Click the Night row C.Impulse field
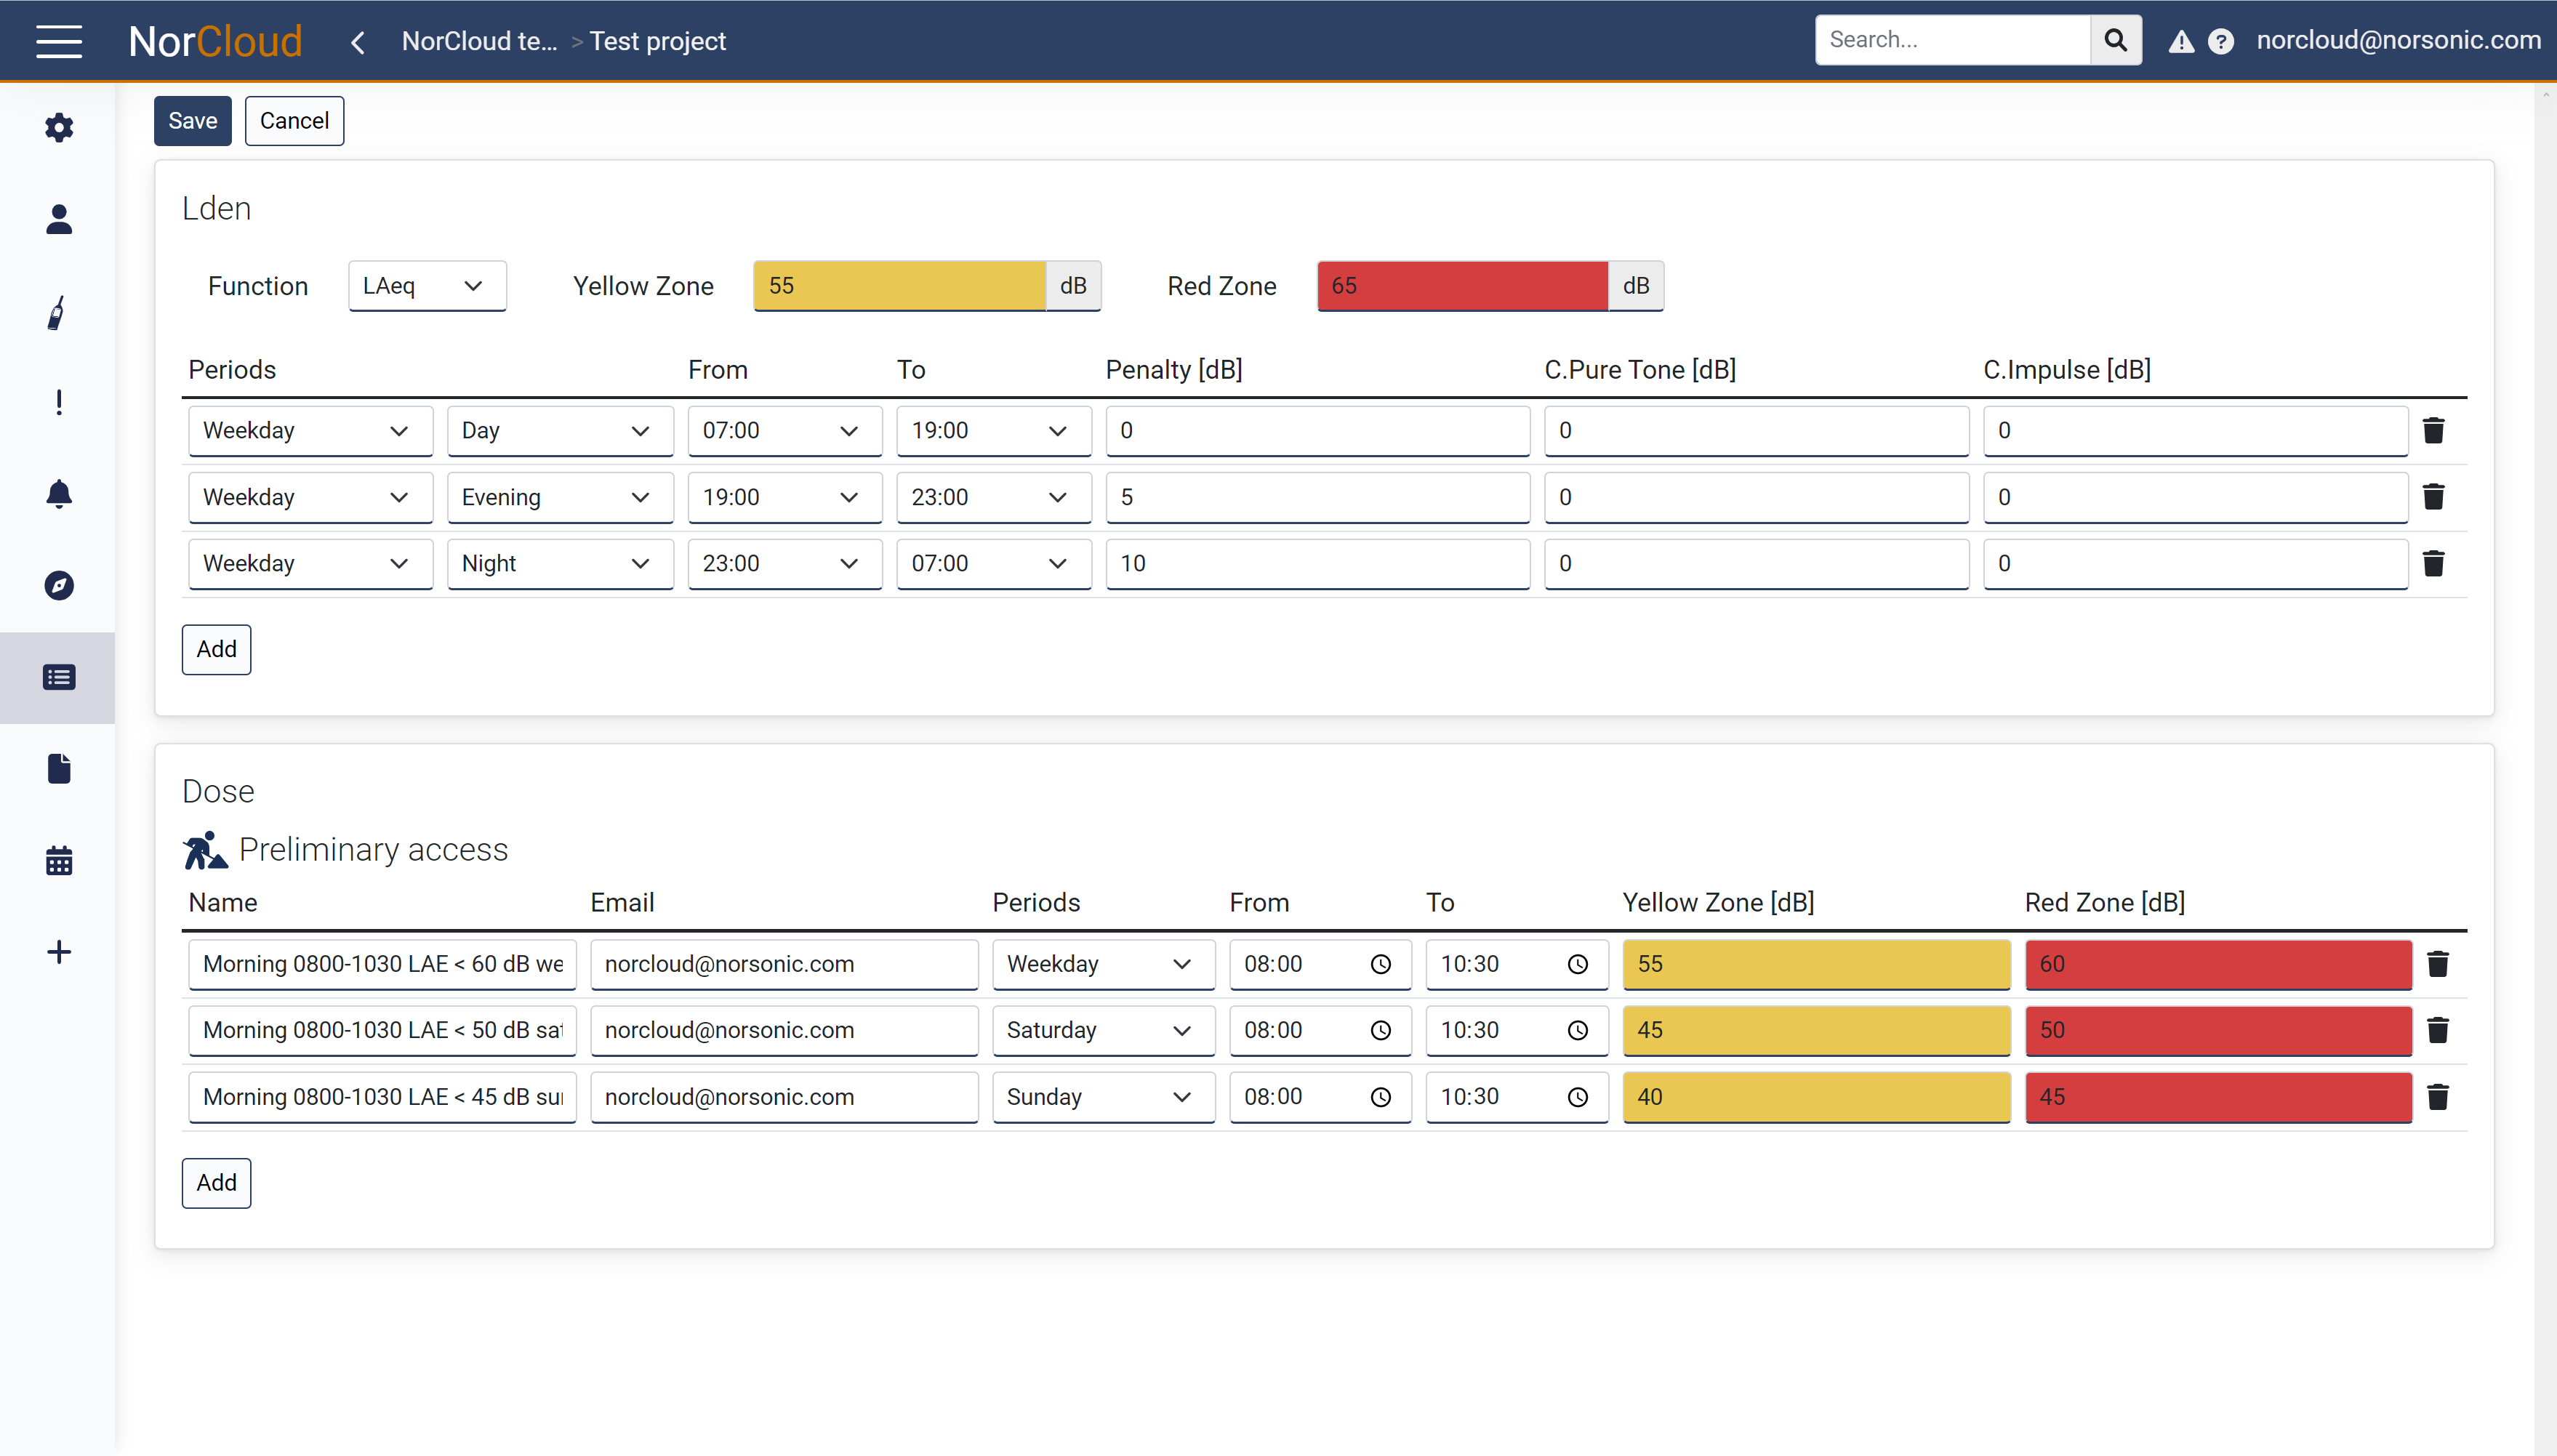The image size is (2557, 1456). [2195, 563]
